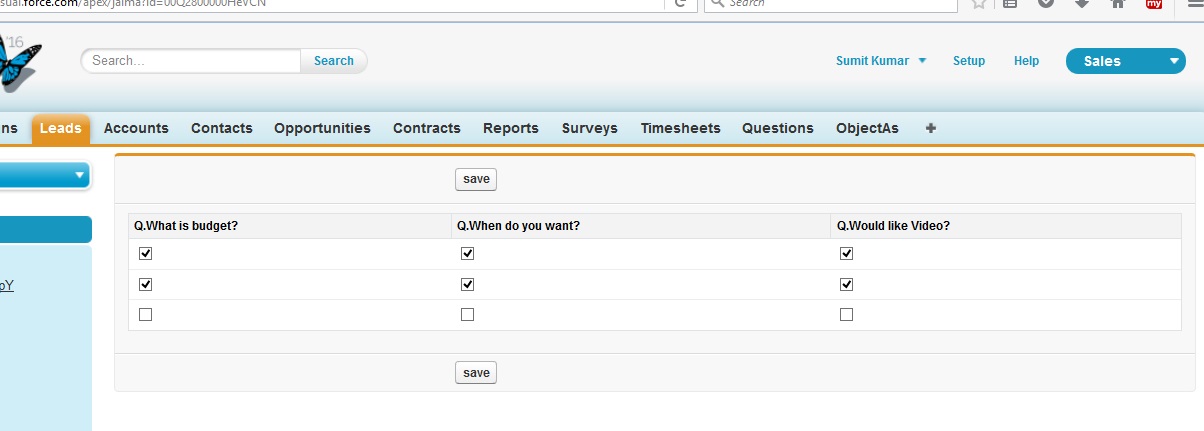Open the browser bookmarks list icon
Viewport: 1204px width, 431px height.
1010,3
